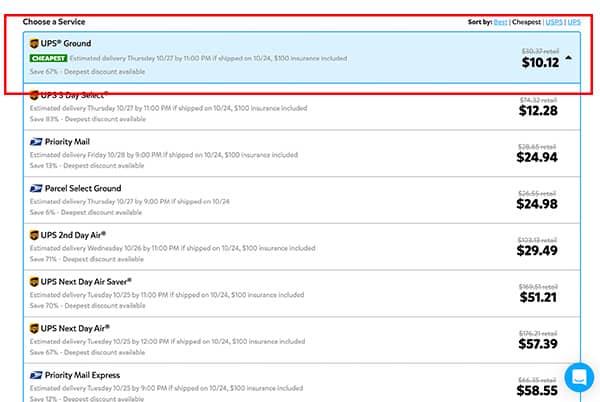Click the $12.28 price
The height and width of the screenshot is (402, 600).
coord(538,111)
